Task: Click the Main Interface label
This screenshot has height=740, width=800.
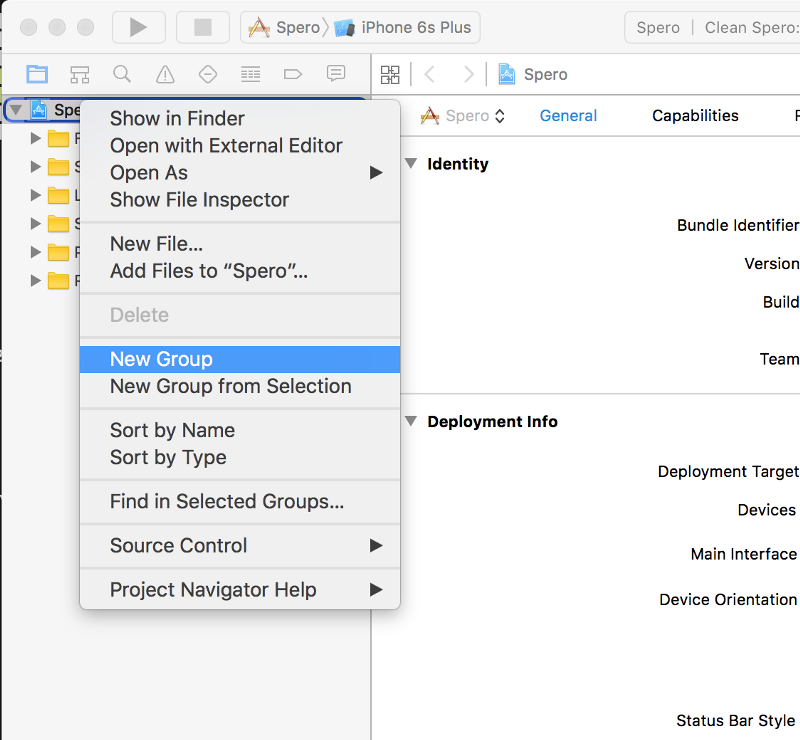Action: point(744,554)
